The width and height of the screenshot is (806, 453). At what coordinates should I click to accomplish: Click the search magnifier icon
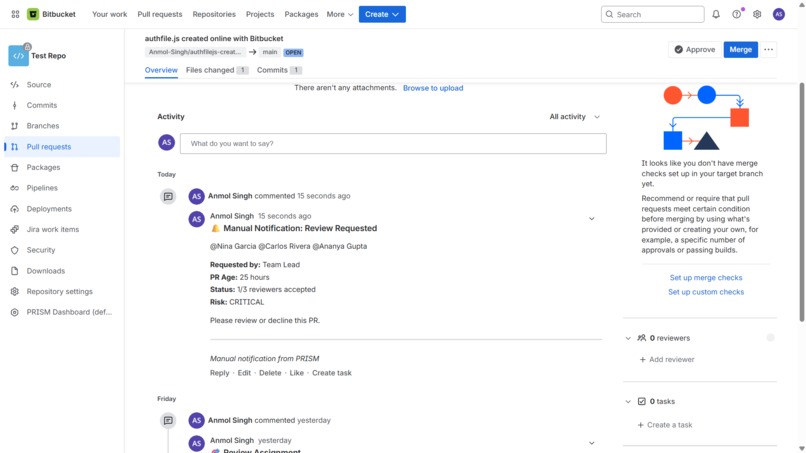coord(609,14)
